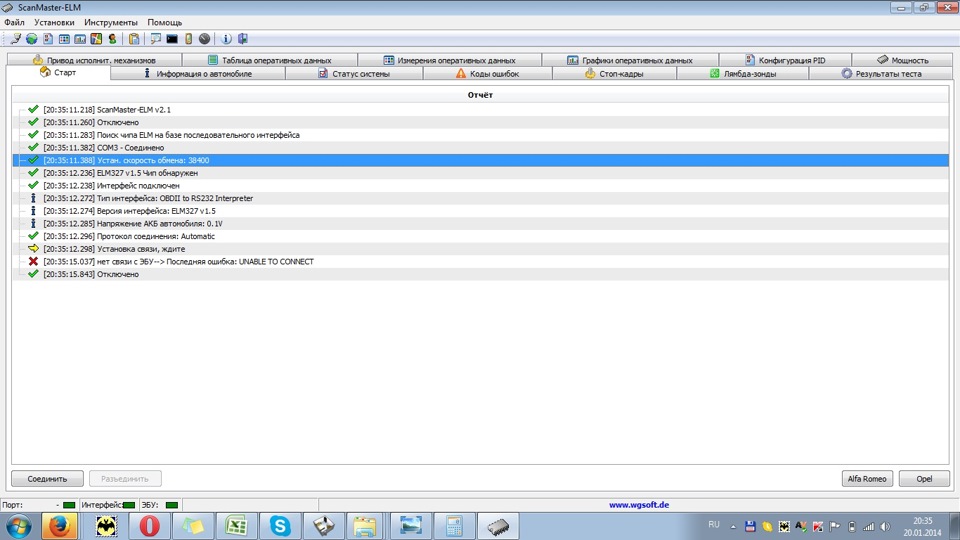Open the Установки menu
The image size is (960, 540).
click(x=54, y=22)
